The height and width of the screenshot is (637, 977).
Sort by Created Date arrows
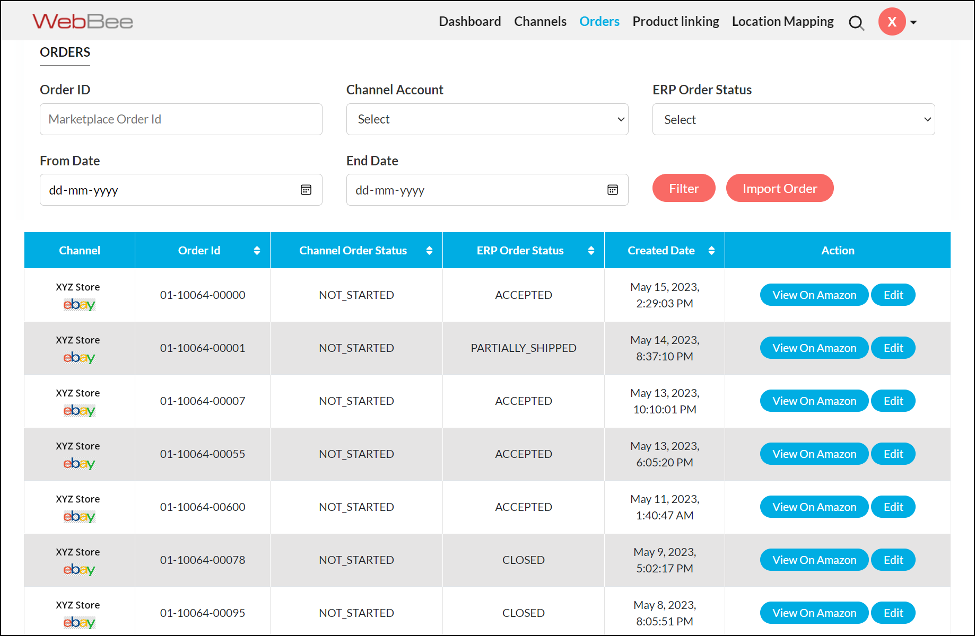click(712, 251)
